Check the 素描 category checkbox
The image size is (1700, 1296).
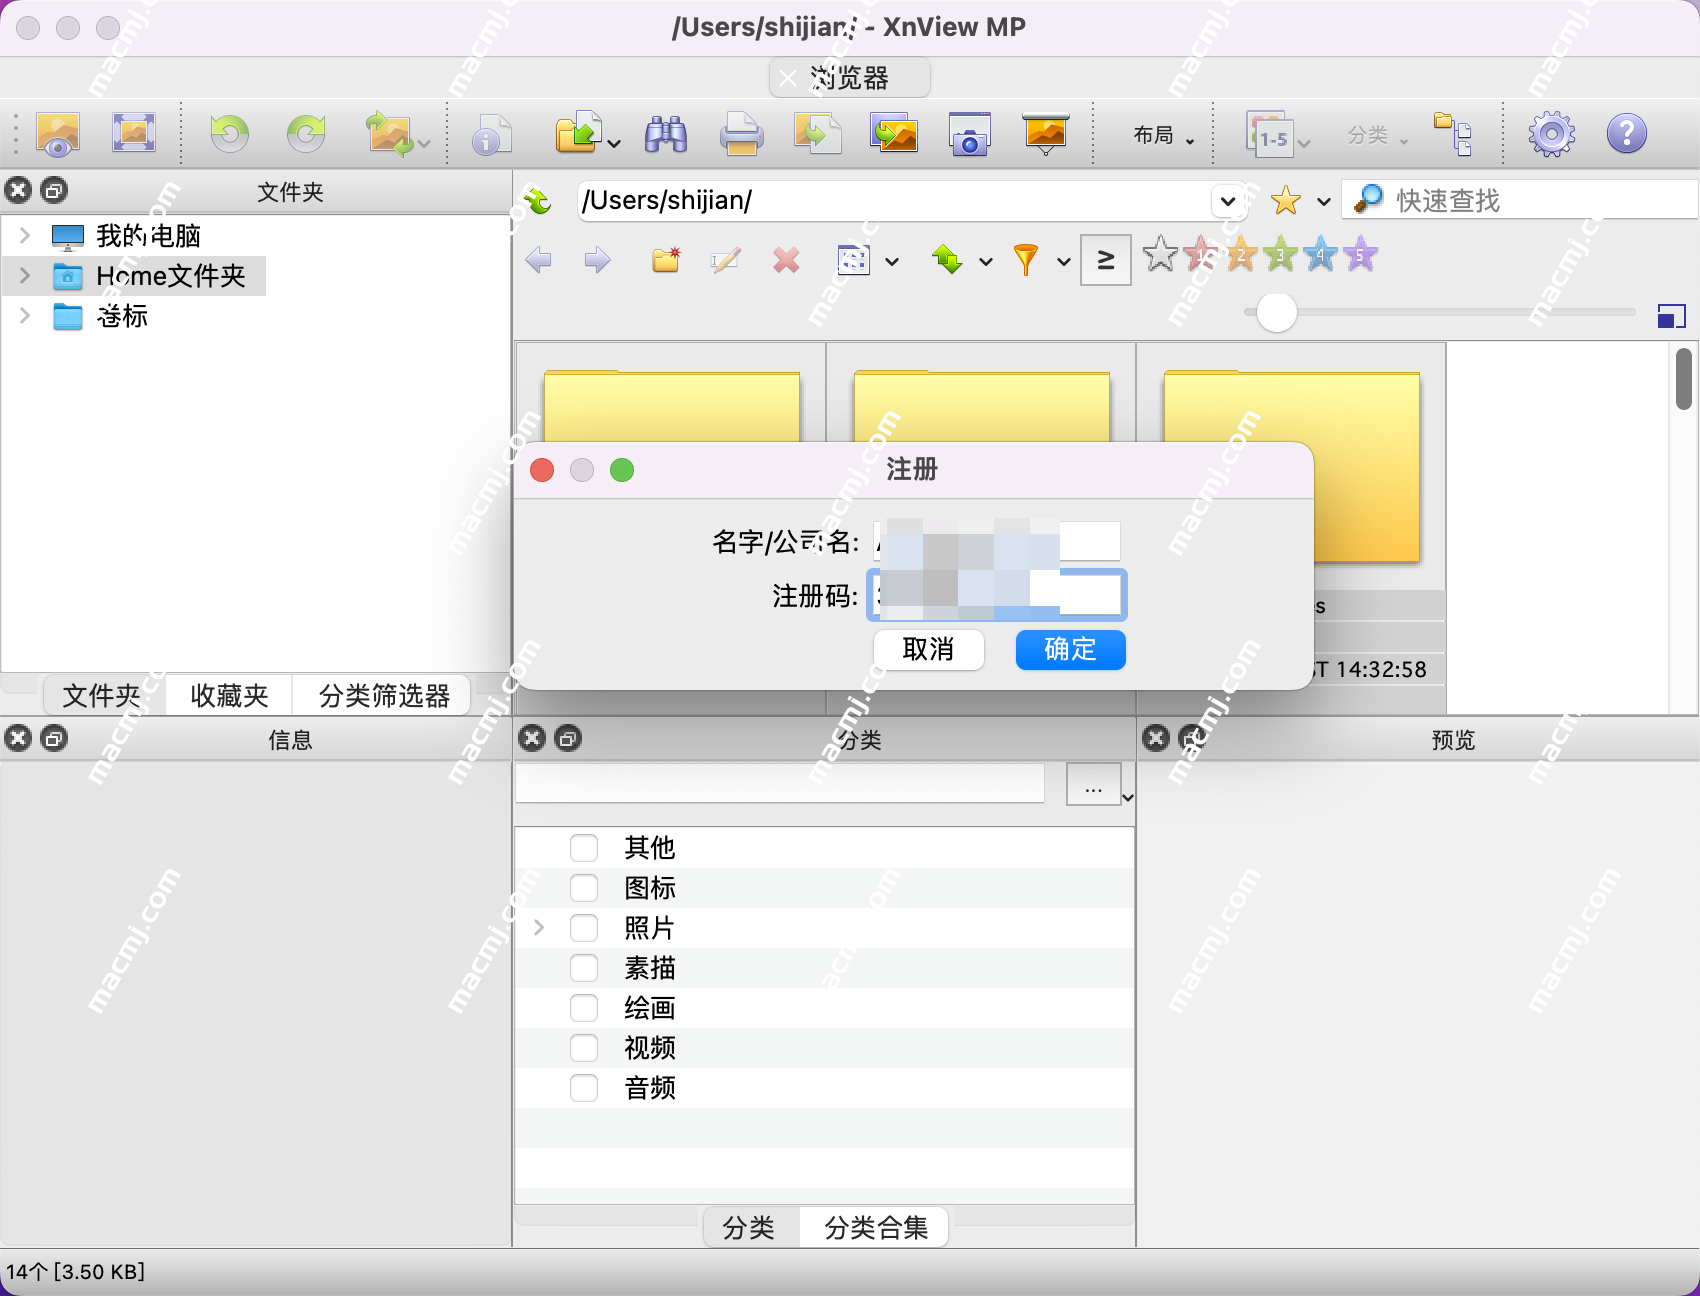[x=584, y=968]
